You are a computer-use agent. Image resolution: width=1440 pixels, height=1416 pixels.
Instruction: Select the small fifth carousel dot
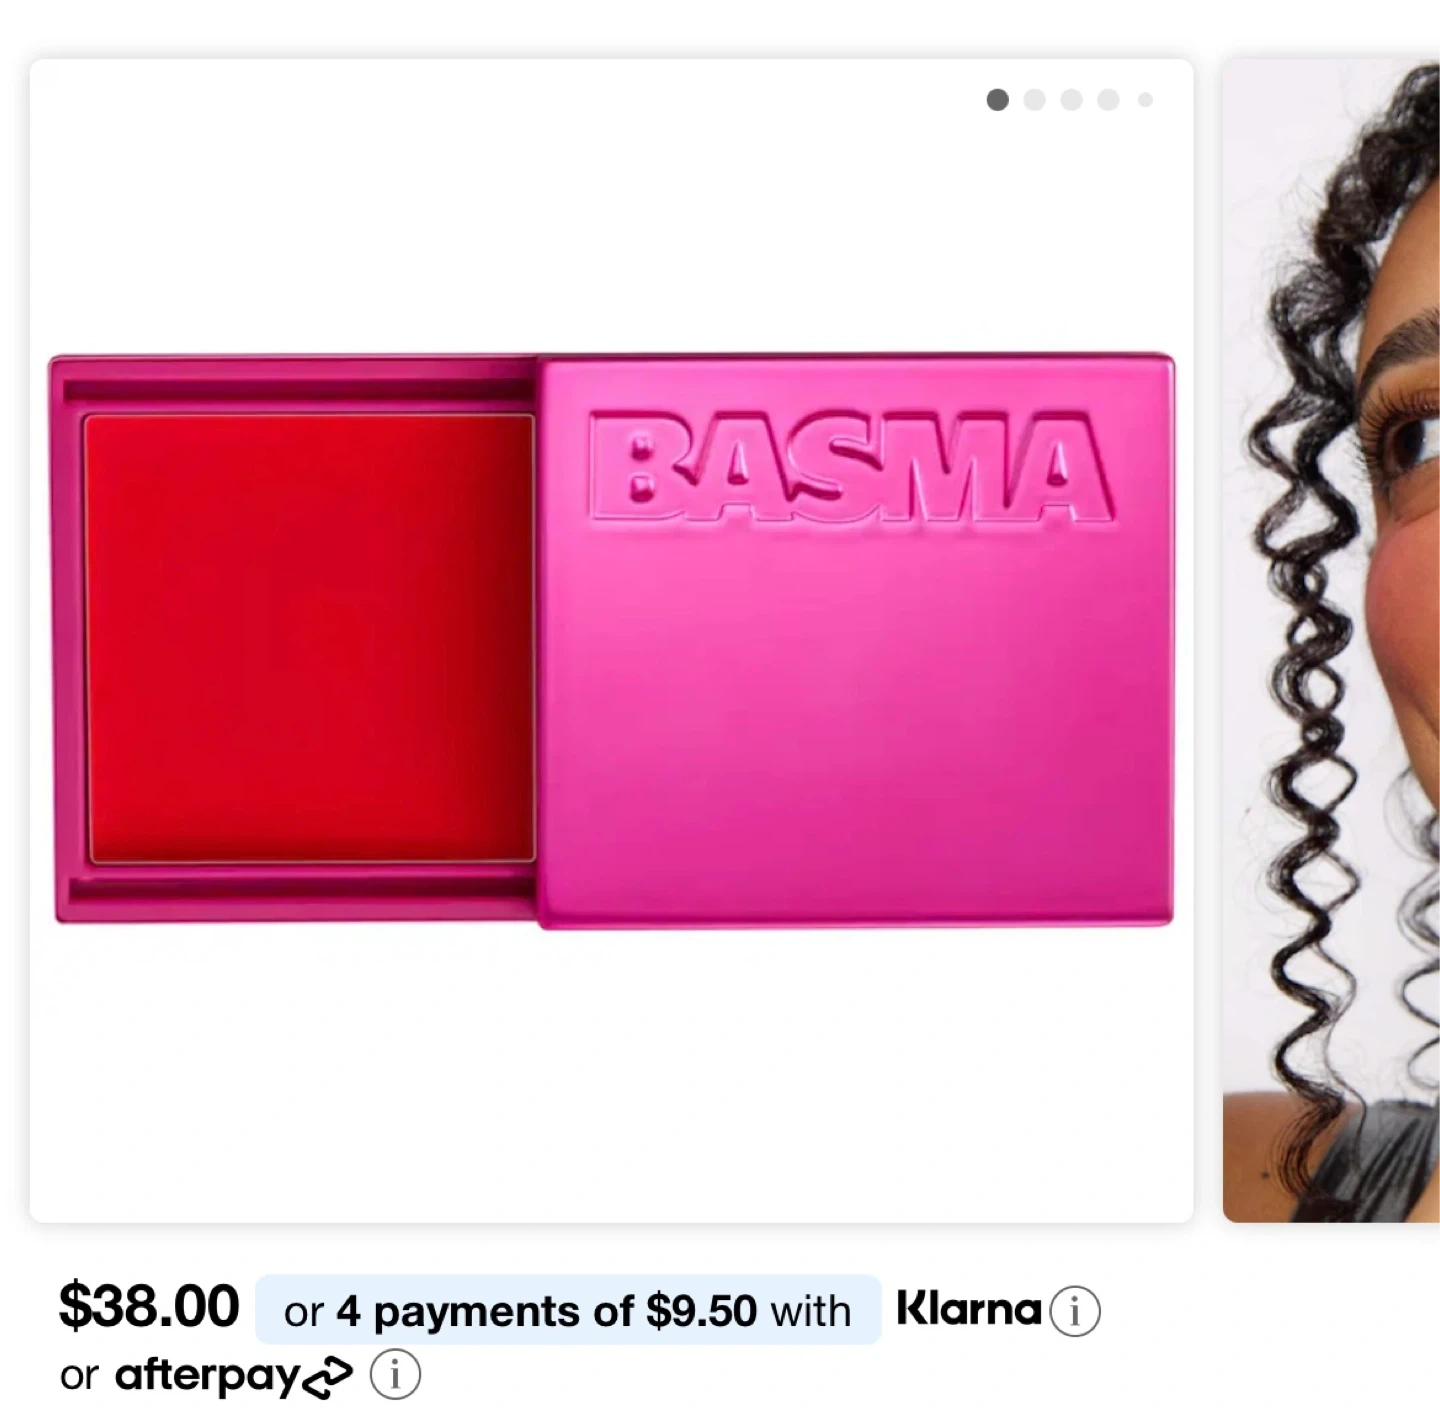pos(1145,100)
